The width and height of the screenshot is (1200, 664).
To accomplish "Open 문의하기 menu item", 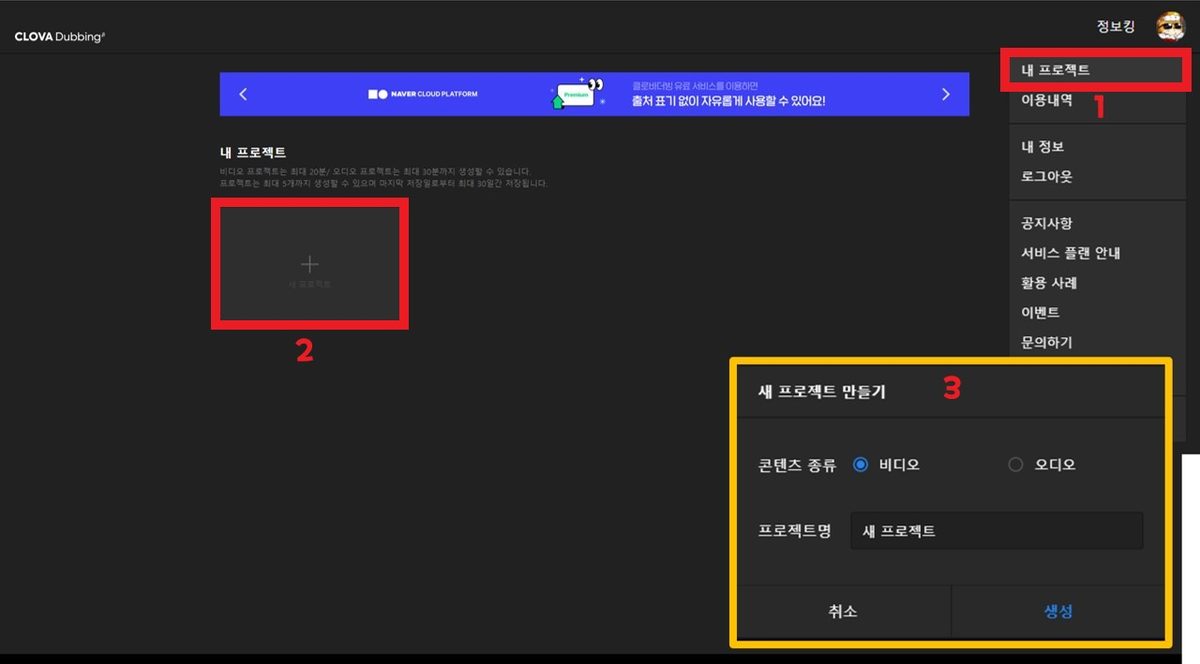I will [x=1046, y=342].
